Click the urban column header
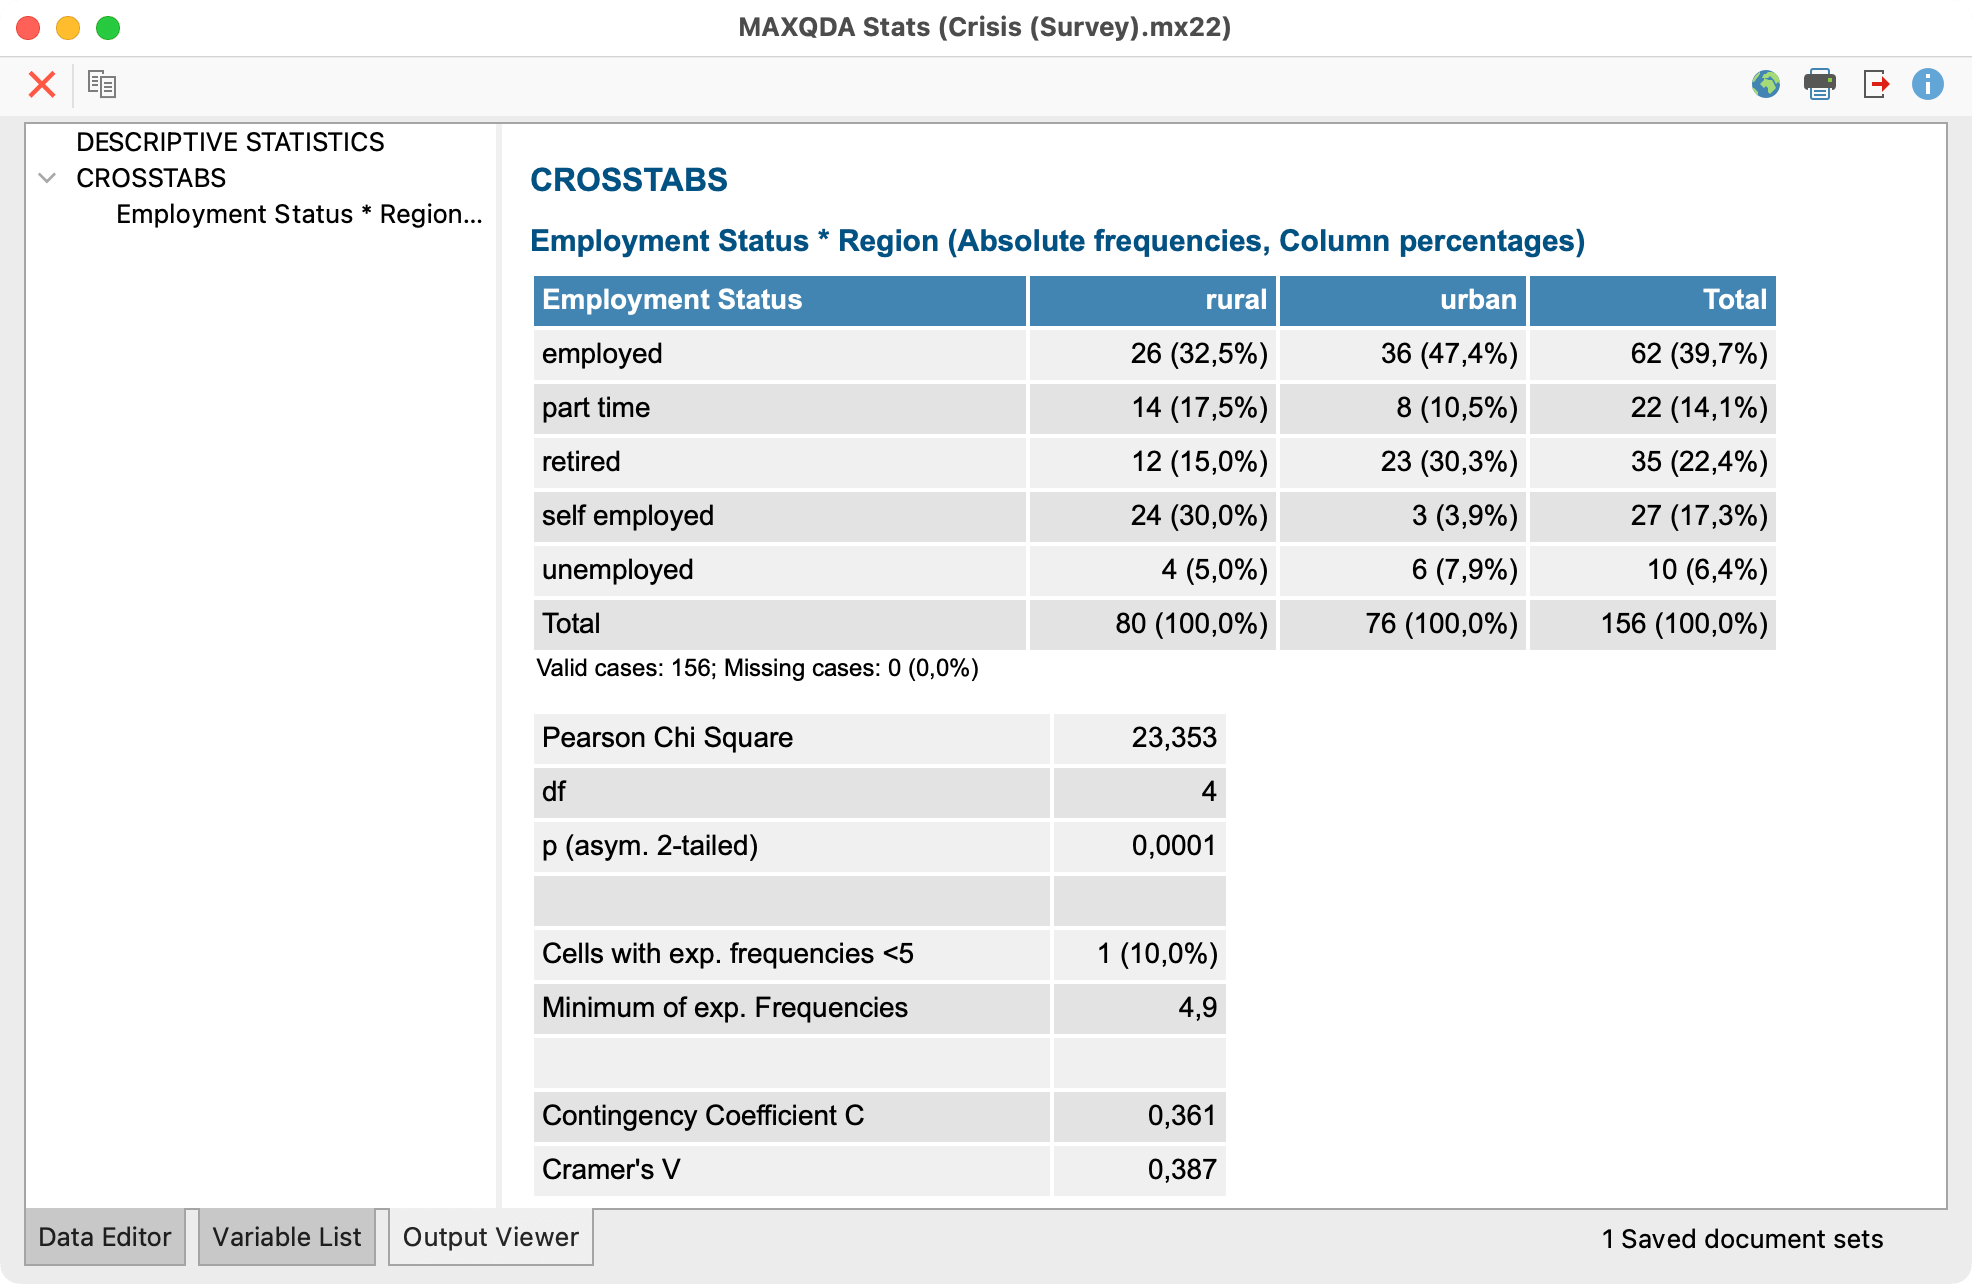Viewport: 1972px width, 1284px height. click(1479, 300)
